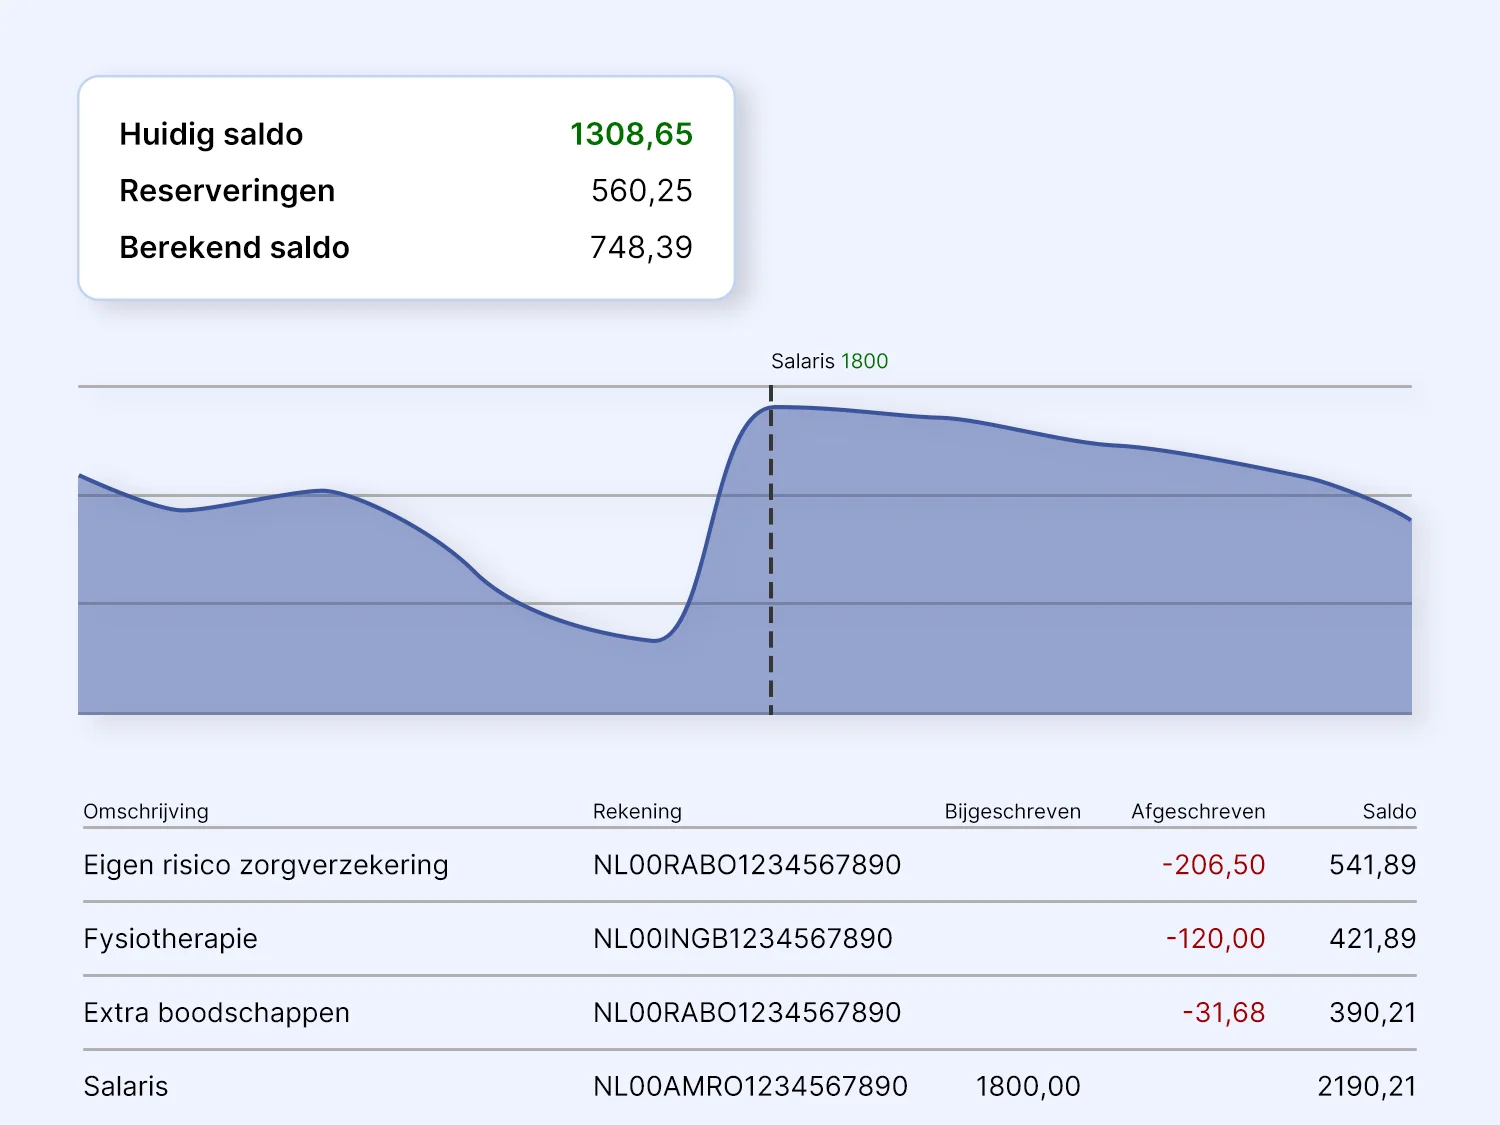Click the Berekend saldo value 748,39
This screenshot has width=1500, height=1125.
640,248
